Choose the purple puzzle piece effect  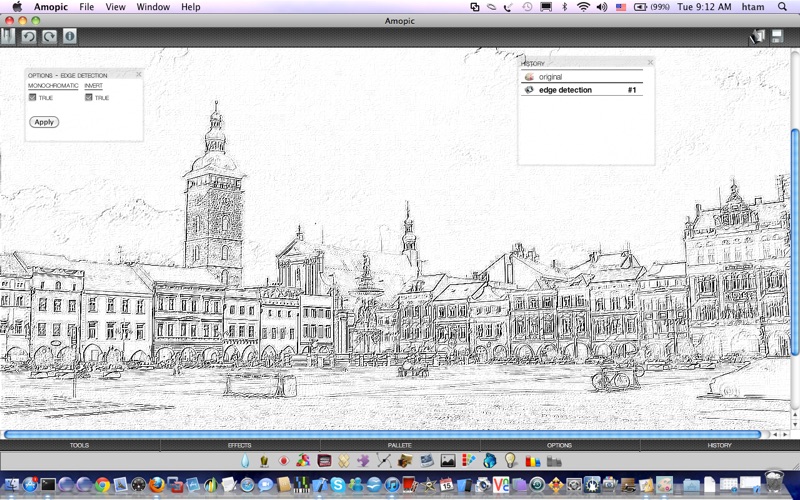(x=363, y=461)
